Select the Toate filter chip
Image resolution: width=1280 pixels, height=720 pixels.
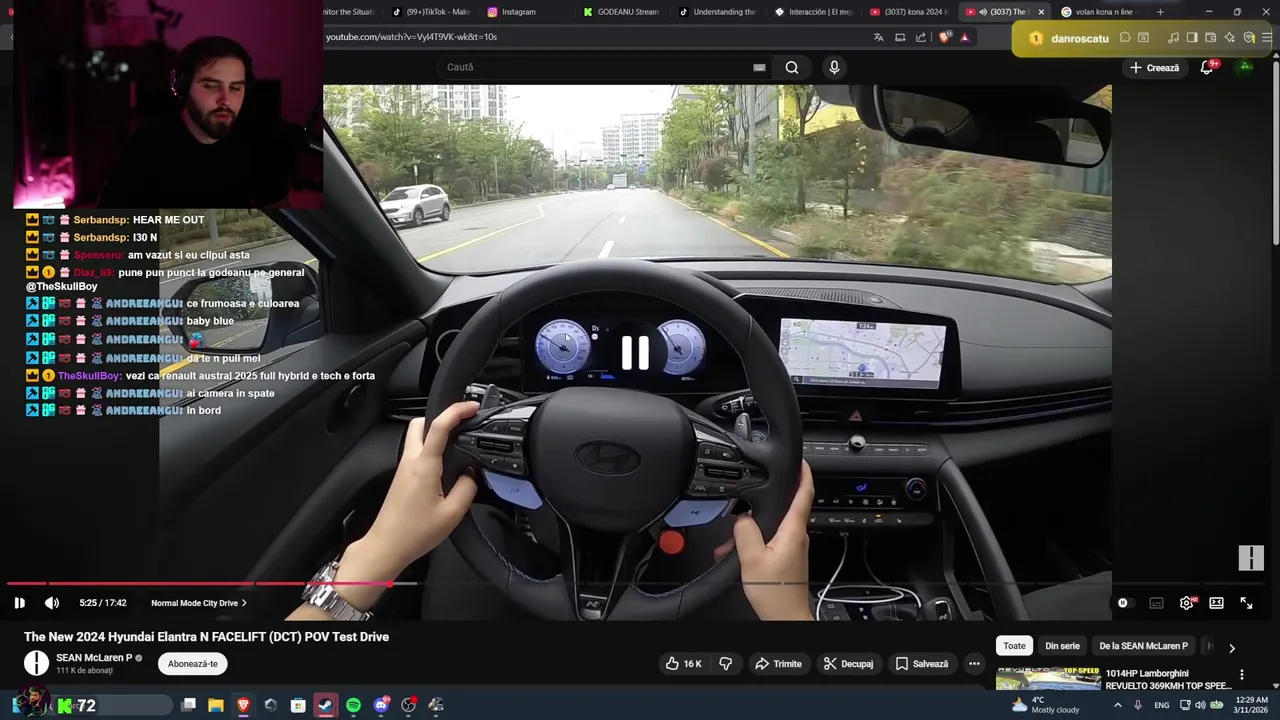pyautogui.click(x=1014, y=646)
